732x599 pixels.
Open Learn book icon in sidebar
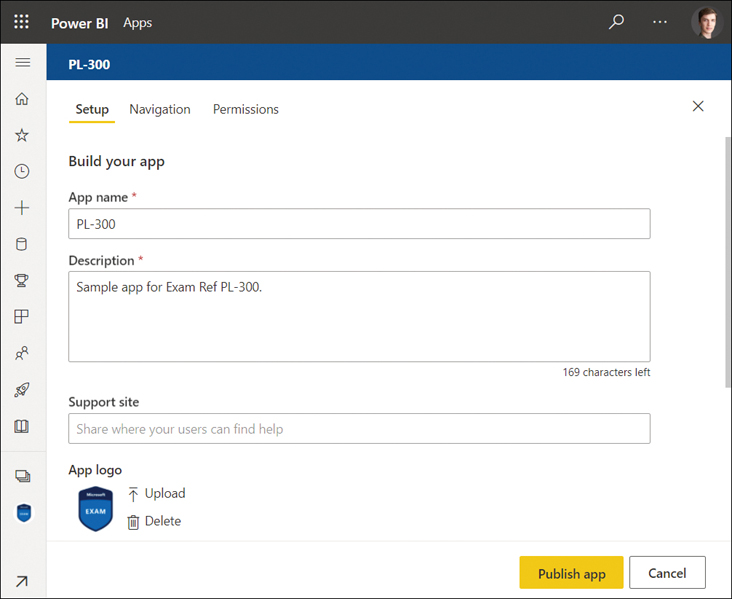22,426
